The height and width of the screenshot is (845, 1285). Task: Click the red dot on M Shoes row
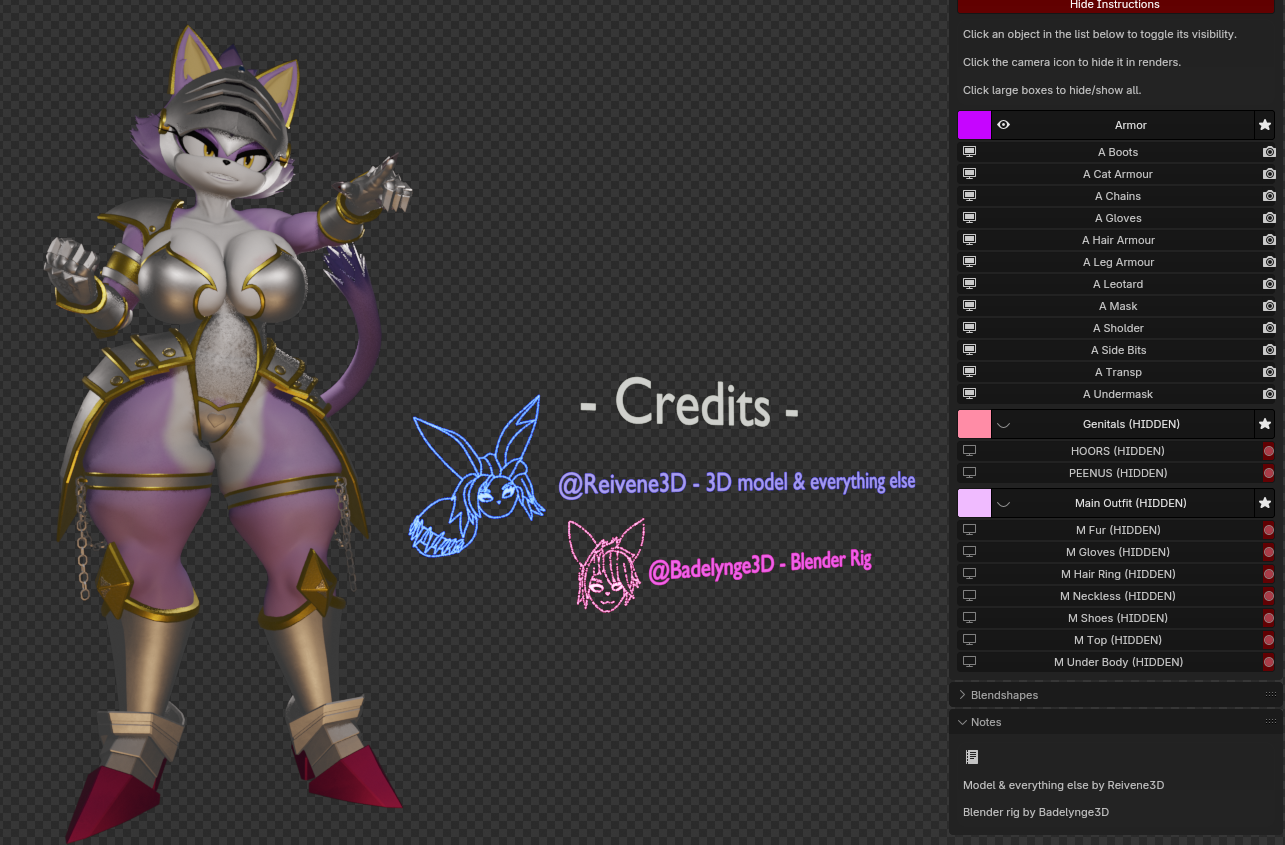(1269, 618)
